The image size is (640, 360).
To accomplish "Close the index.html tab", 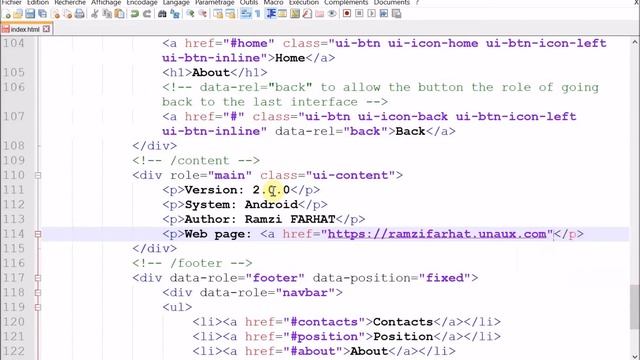I will (47, 29).
